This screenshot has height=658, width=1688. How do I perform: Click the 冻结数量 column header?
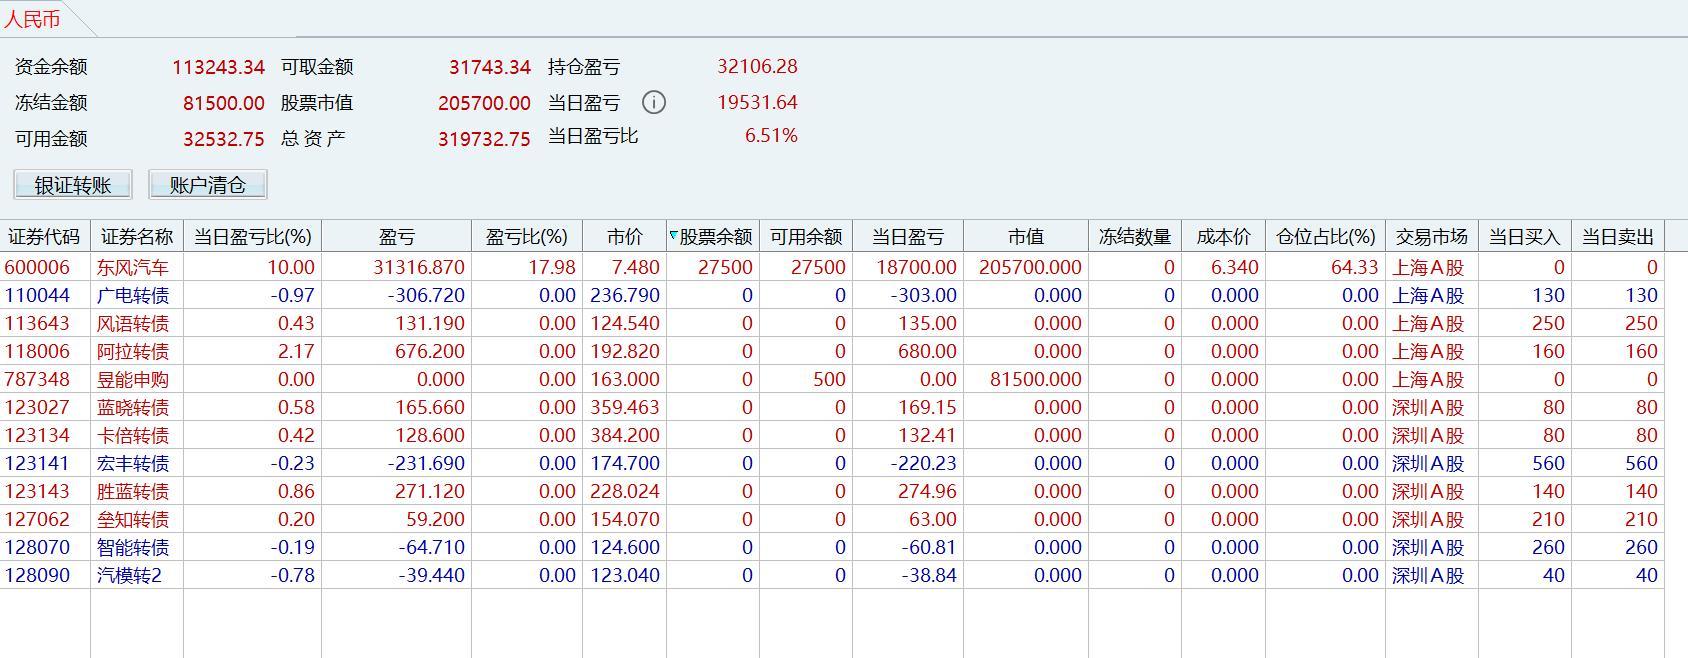(x=1135, y=237)
